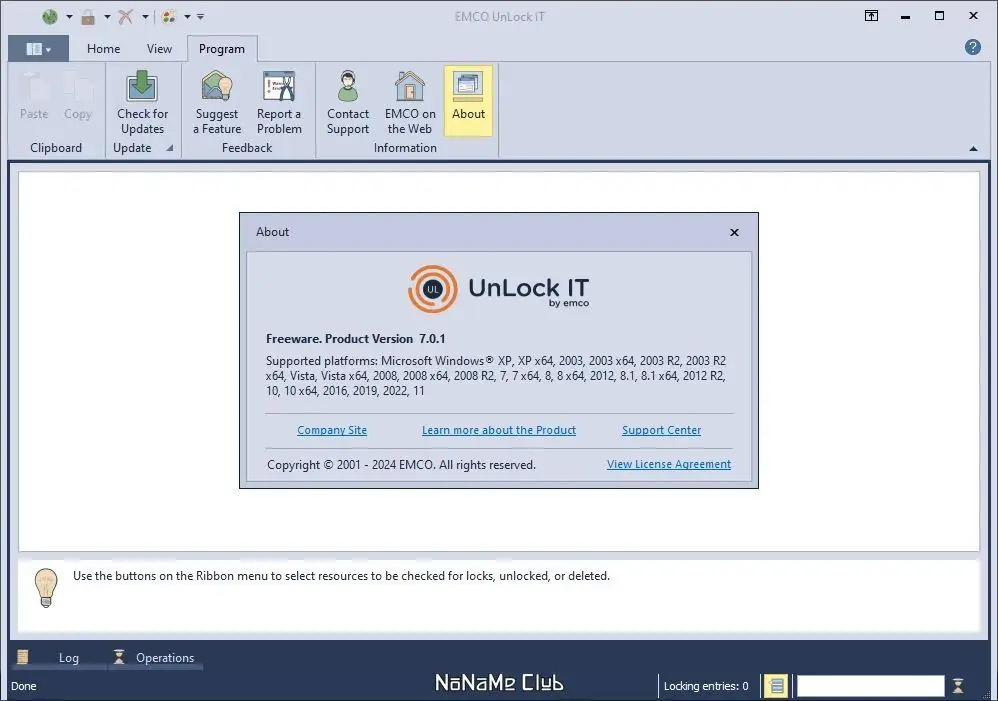Click the green check locks icon in quick access toolbar
Image resolution: width=998 pixels, height=701 pixels.
coord(50,17)
